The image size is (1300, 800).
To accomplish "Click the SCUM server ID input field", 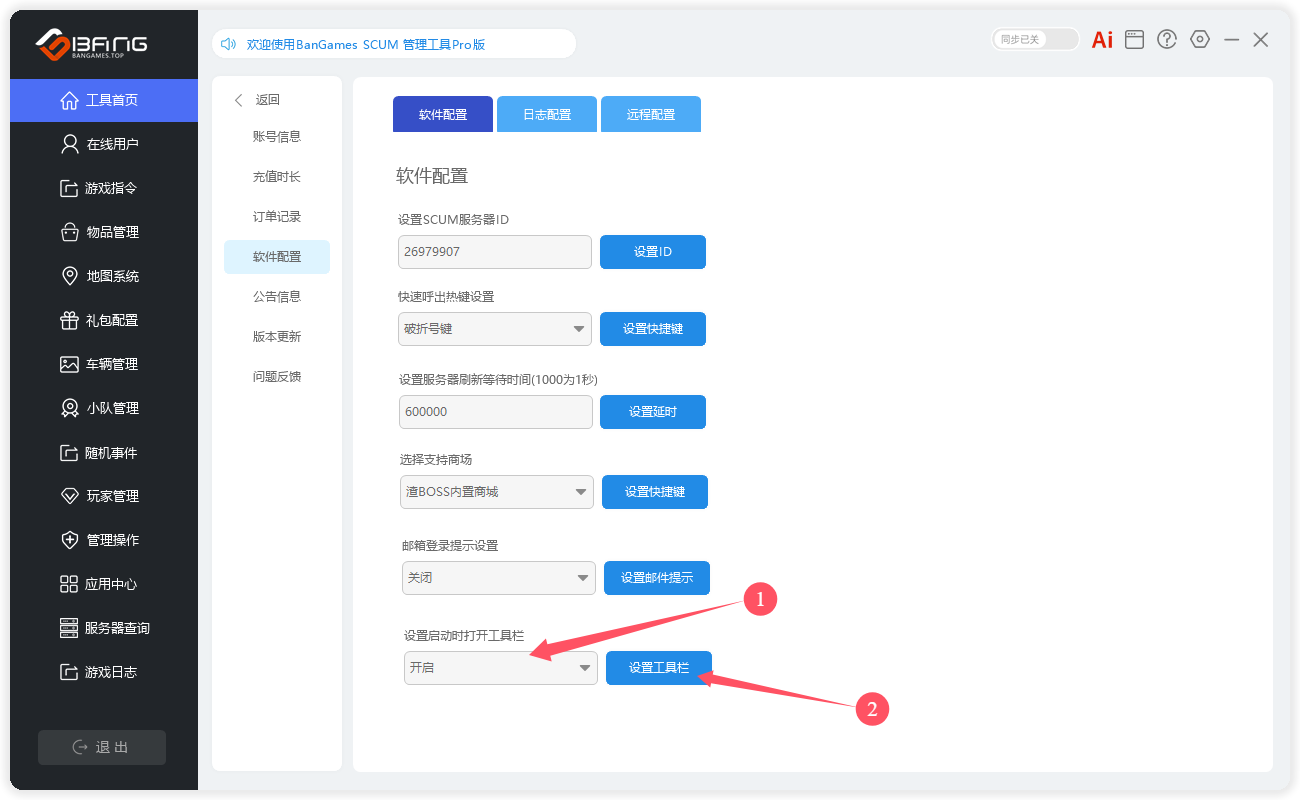I will [x=495, y=252].
